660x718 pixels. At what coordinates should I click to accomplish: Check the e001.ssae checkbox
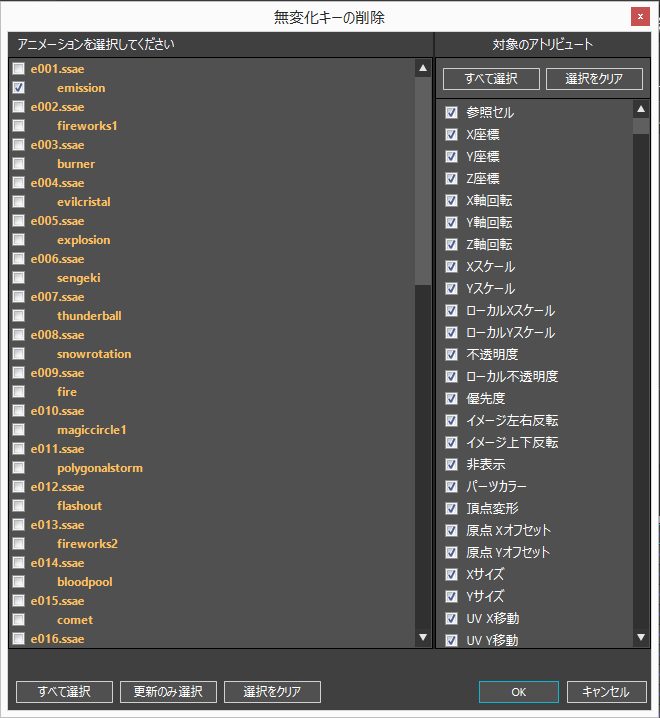click(18, 69)
